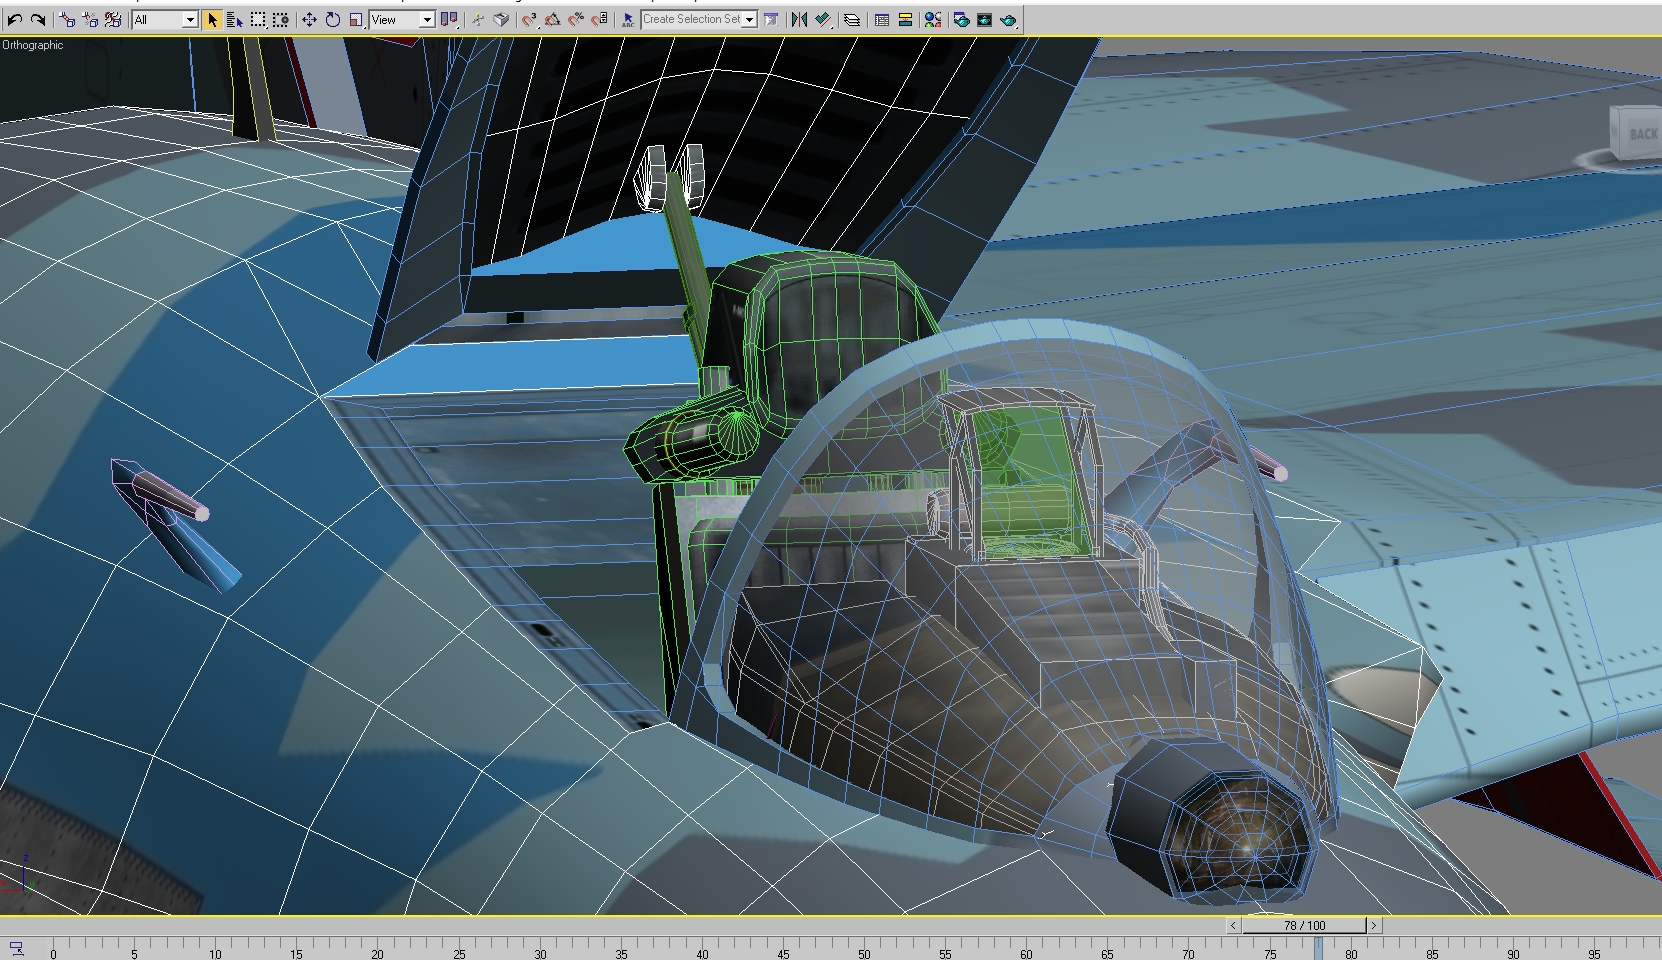Image resolution: width=1662 pixels, height=960 pixels.
Task: Open the View reference coordinate dropdown
Action: [402, 19]
